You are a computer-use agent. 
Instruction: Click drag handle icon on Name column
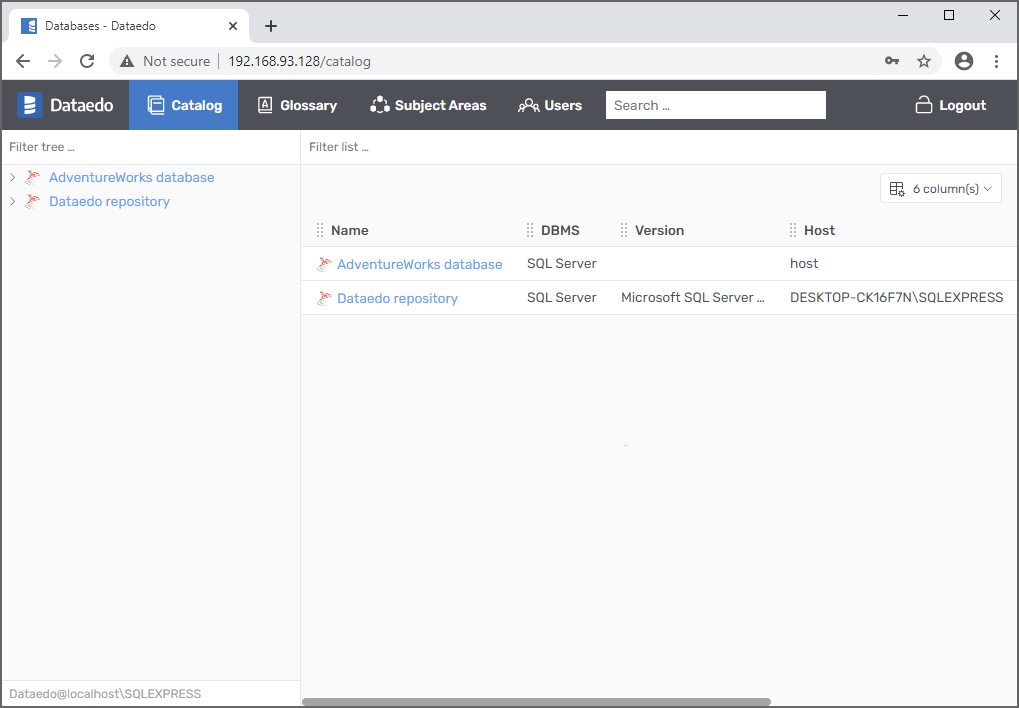pyautogui.click(x=320, y=230)
